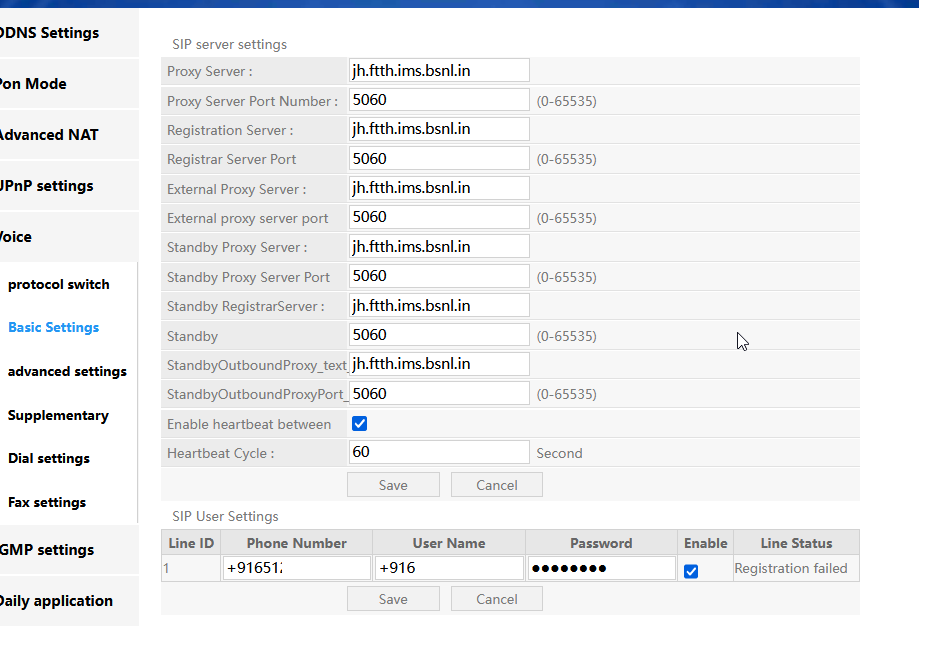Uncheck the Enable checkbox for Line 1
The height and width of the screenshot is (669, 929).
tap(691, 571)
